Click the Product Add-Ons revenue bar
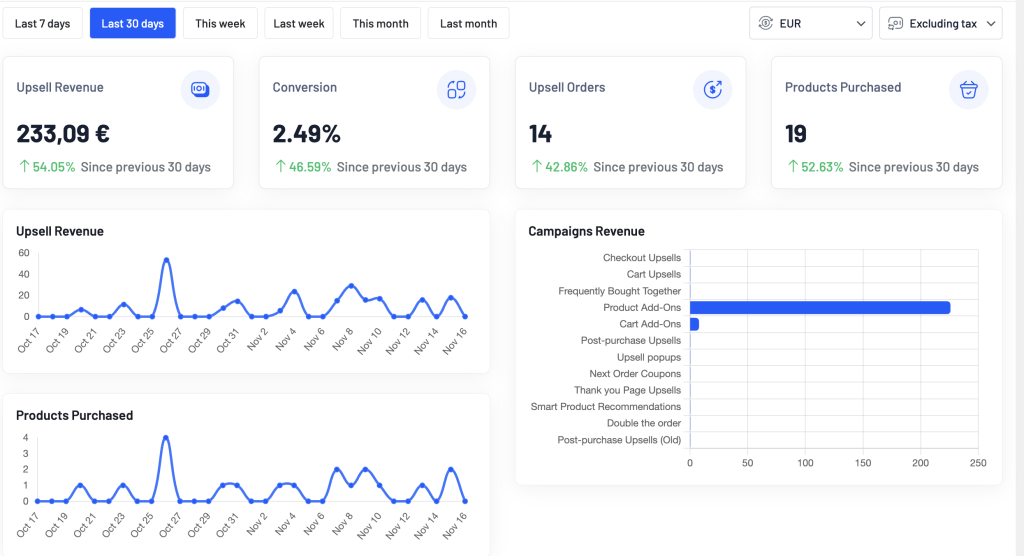This screenshot has height=556, width=1024. click(820, 307)
